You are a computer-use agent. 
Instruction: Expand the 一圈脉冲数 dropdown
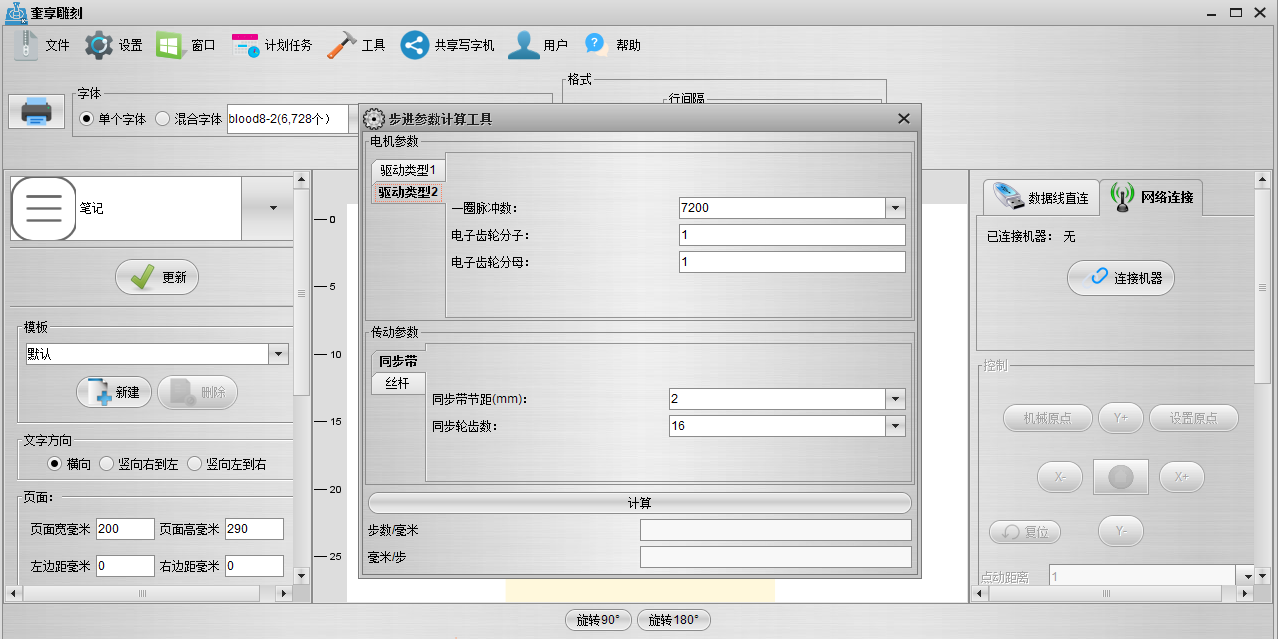[x=895, y=208]
